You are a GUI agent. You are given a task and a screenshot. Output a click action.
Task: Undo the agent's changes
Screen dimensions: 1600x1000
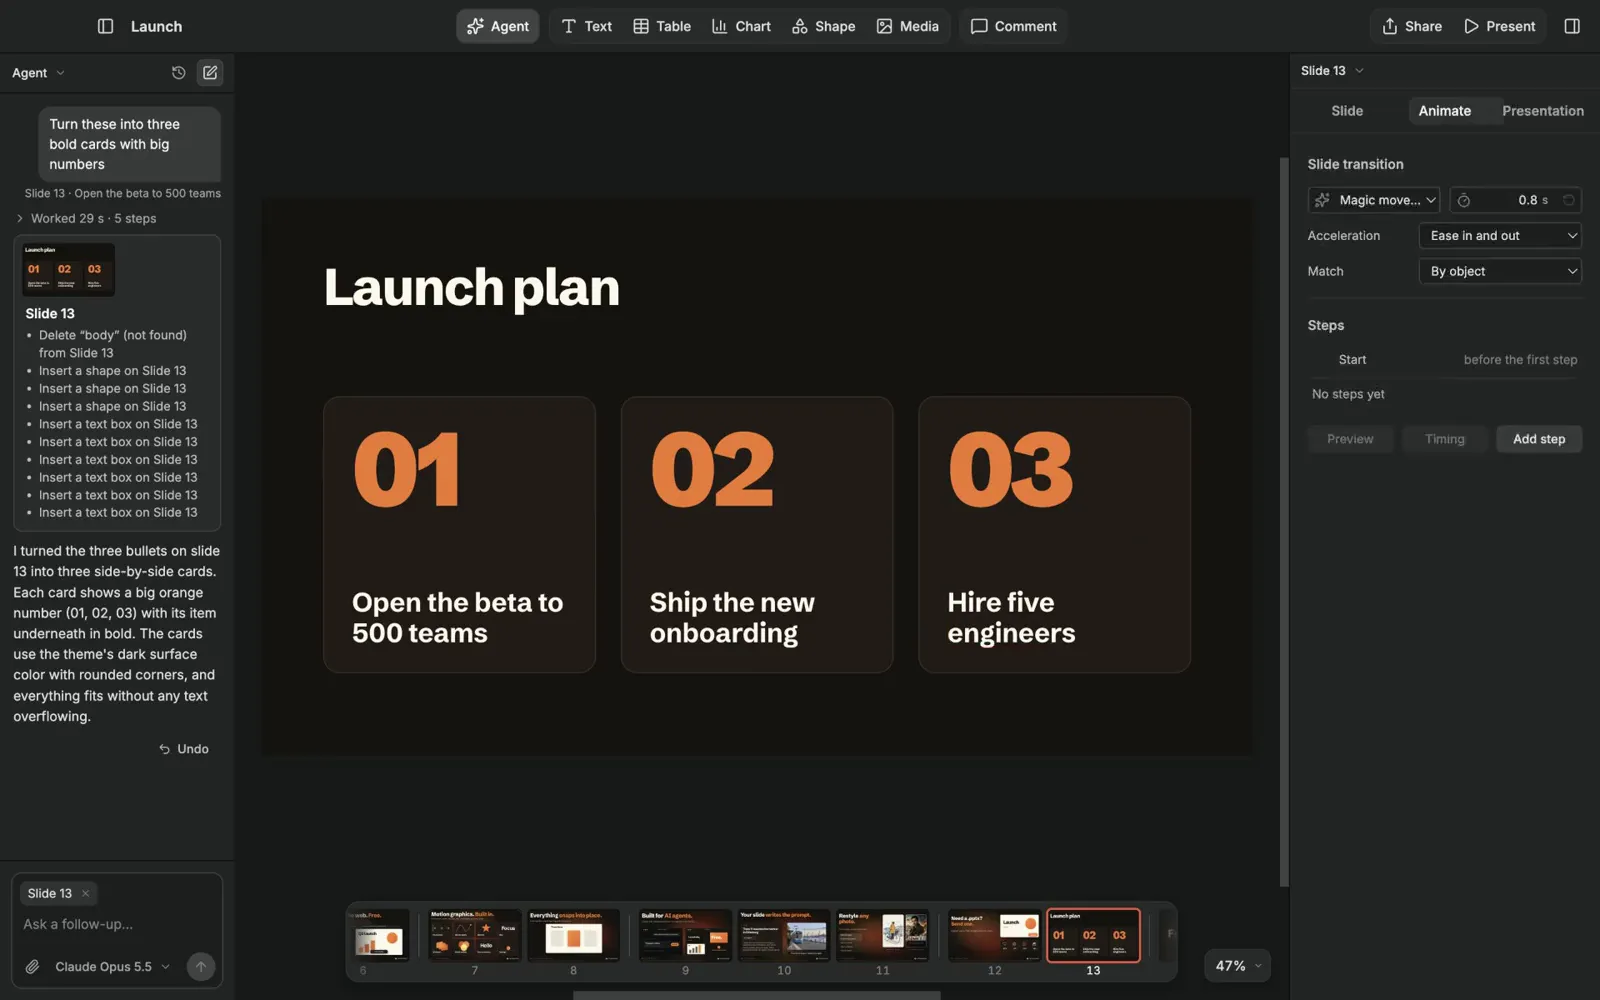coord(184,749)
